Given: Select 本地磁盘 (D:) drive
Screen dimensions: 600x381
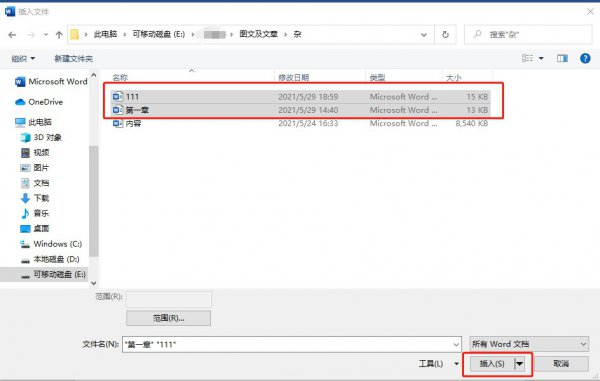Looking at the screenshot, I should [50, 259].
